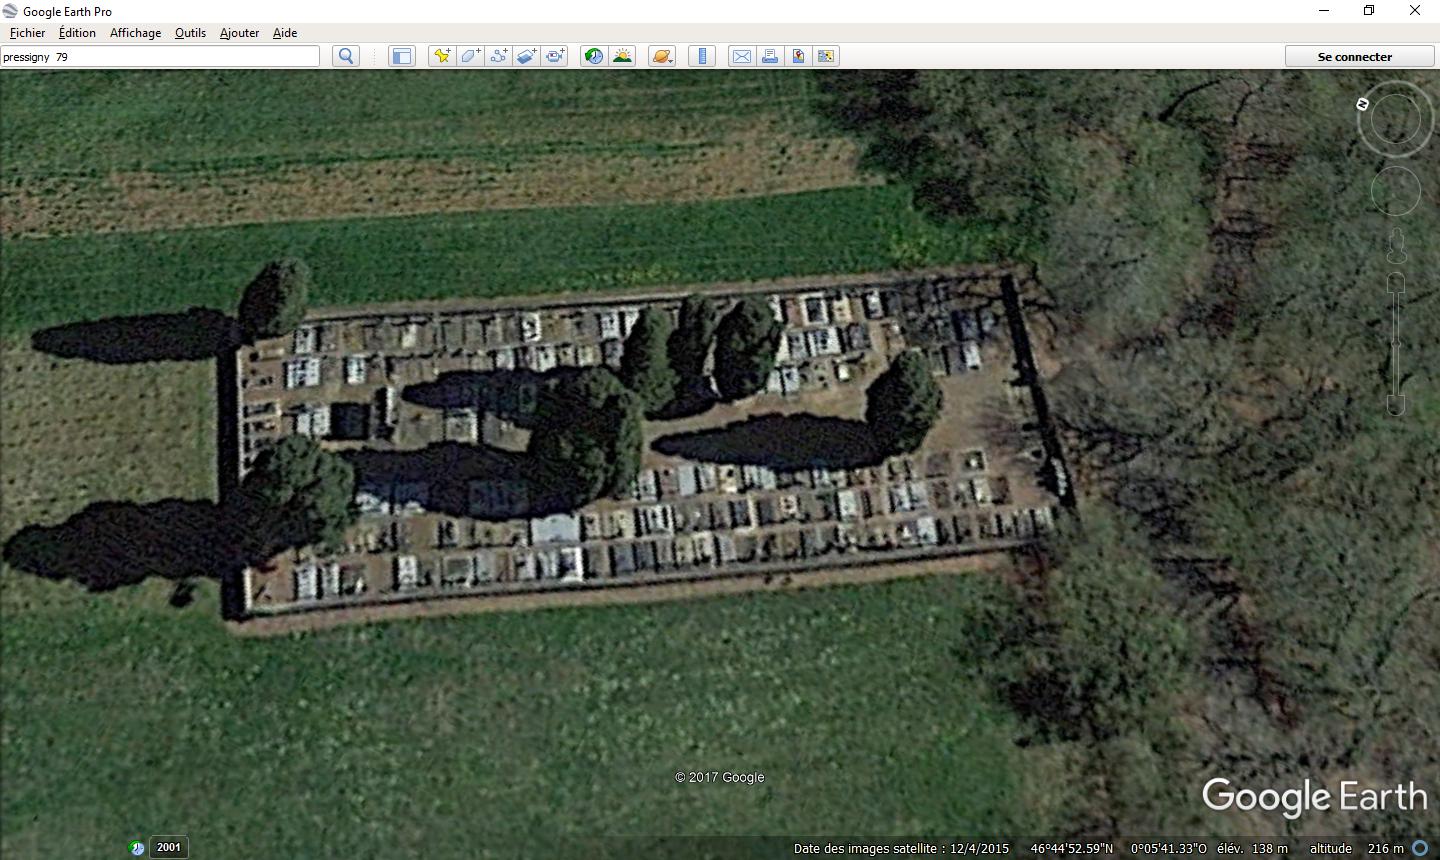Click the search field containing pressigny 79
The height and width of the screenshot is (860, 1440).
160,57
